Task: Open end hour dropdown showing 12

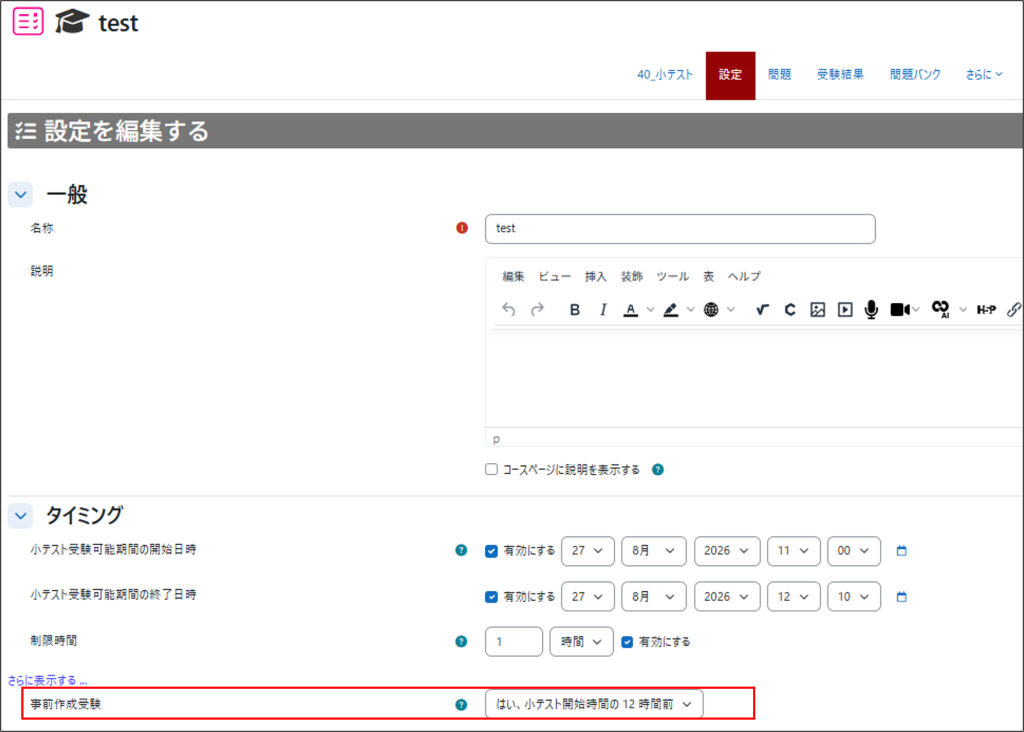Action: coord(793,597)
